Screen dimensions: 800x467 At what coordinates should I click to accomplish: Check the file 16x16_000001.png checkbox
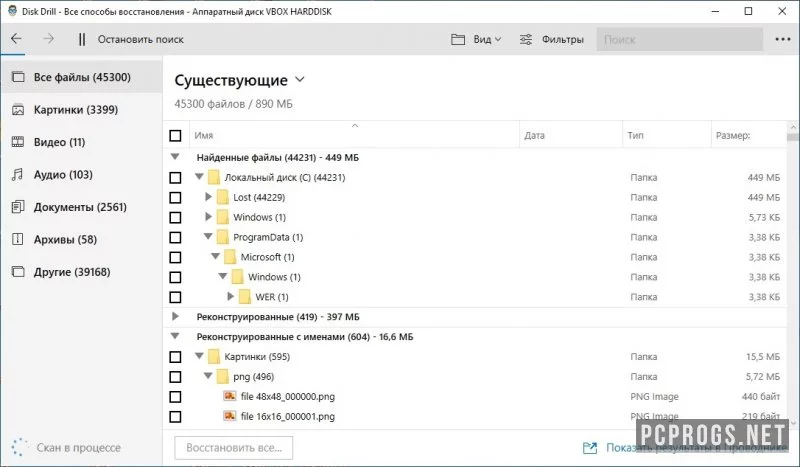[x=175, y=416]
